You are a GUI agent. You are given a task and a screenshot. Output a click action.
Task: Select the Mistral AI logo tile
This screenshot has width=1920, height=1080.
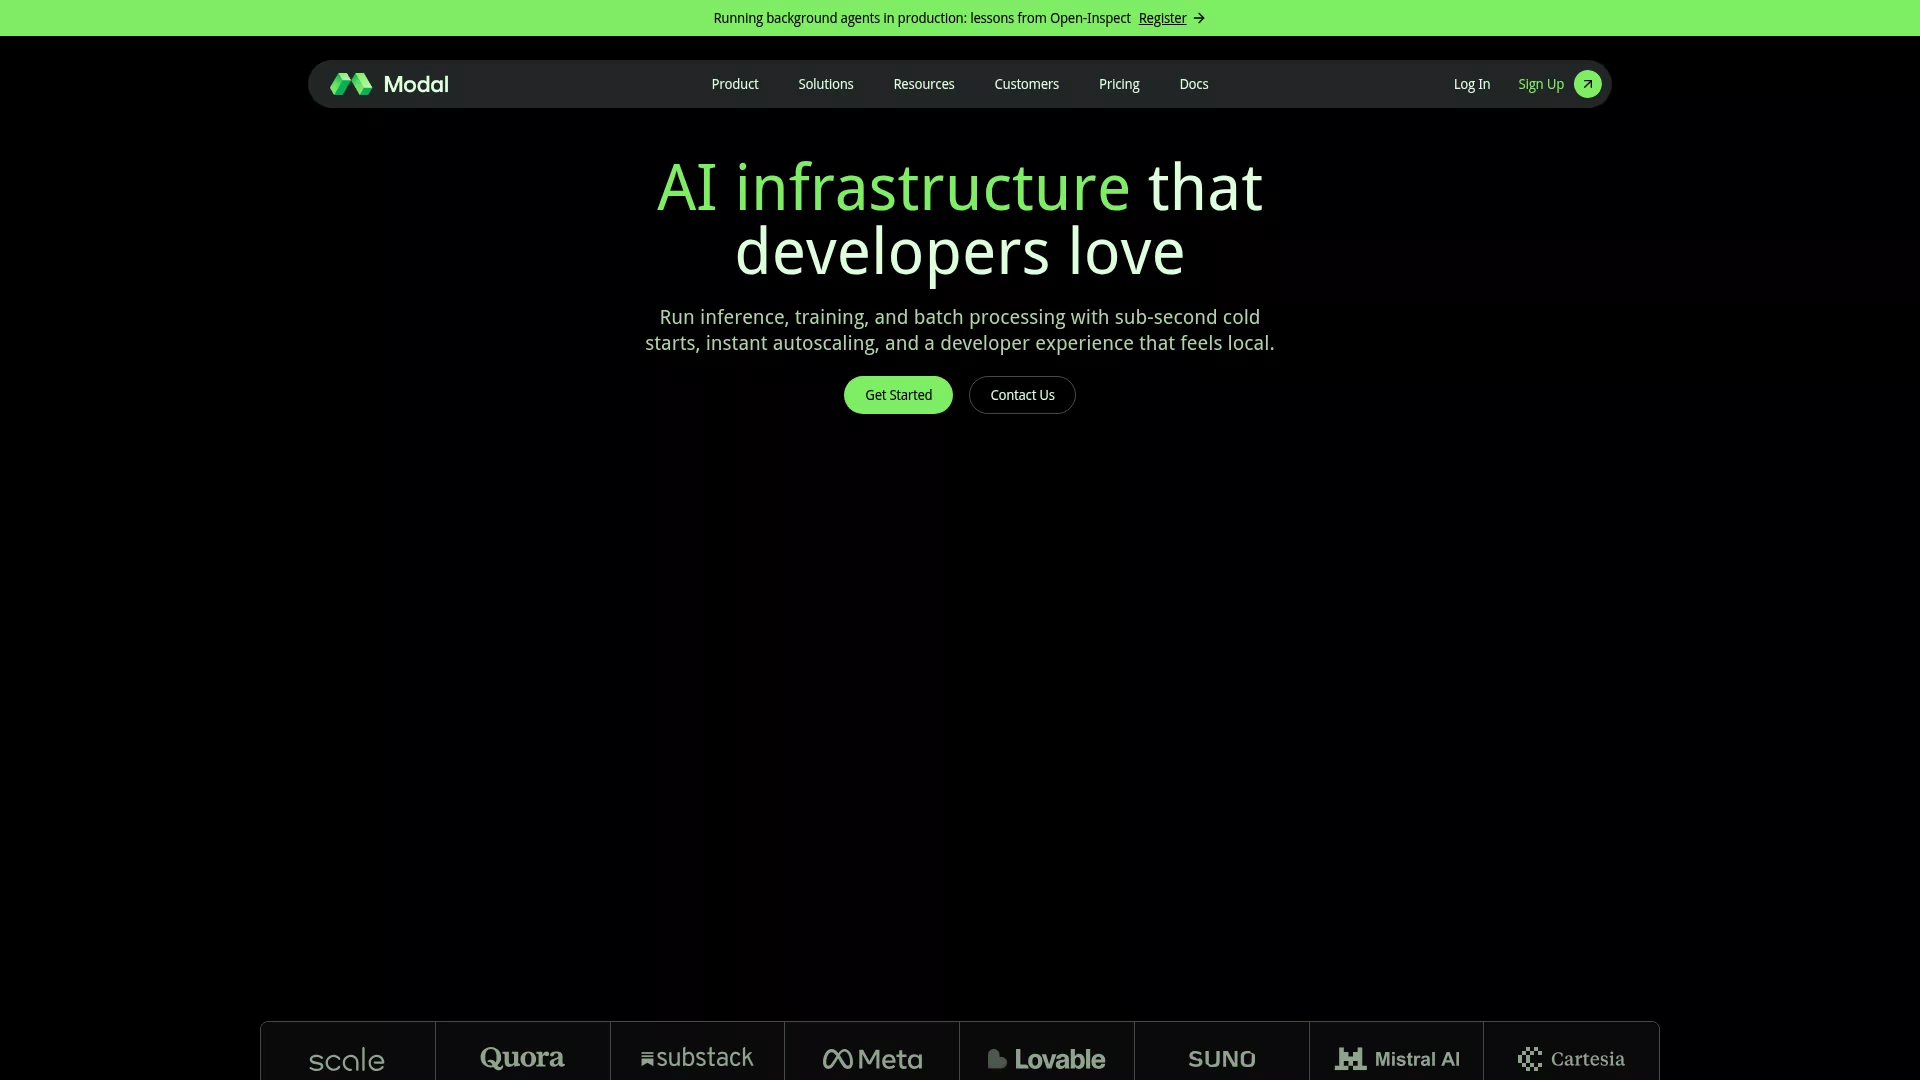pos(1397,1051)
